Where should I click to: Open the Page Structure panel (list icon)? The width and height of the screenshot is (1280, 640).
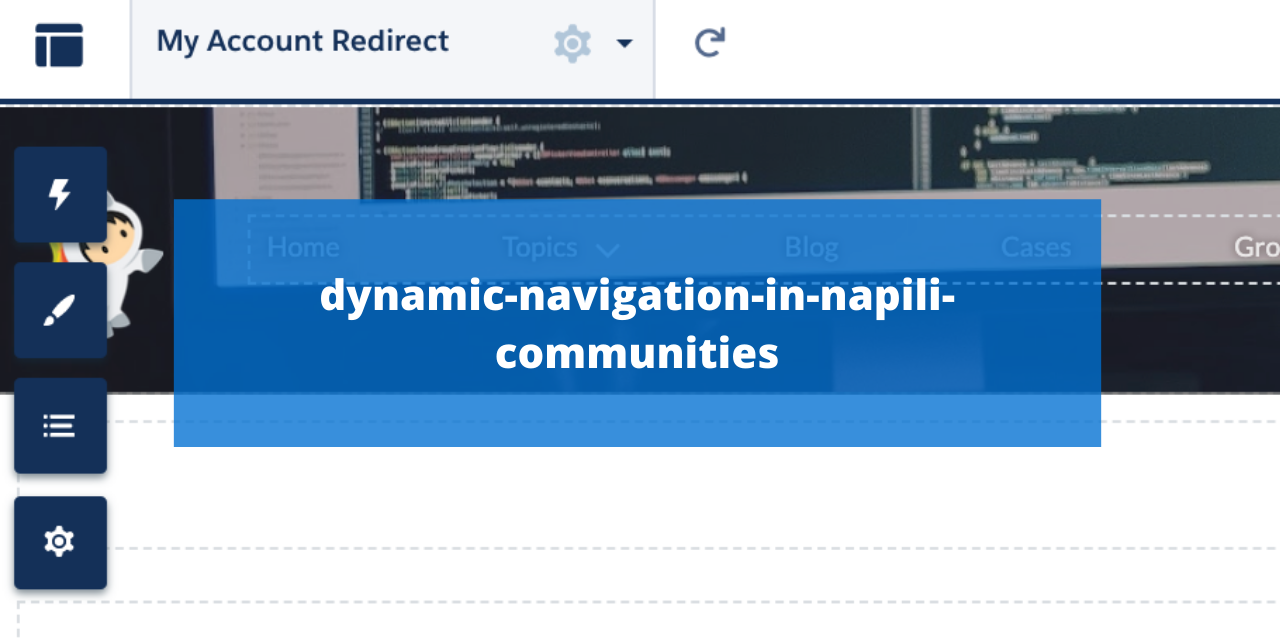tap(60, 425)
